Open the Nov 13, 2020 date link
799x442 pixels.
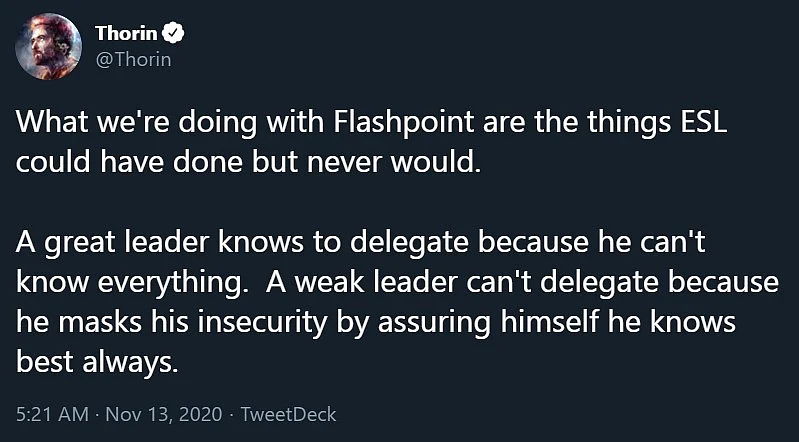(164, 414)
